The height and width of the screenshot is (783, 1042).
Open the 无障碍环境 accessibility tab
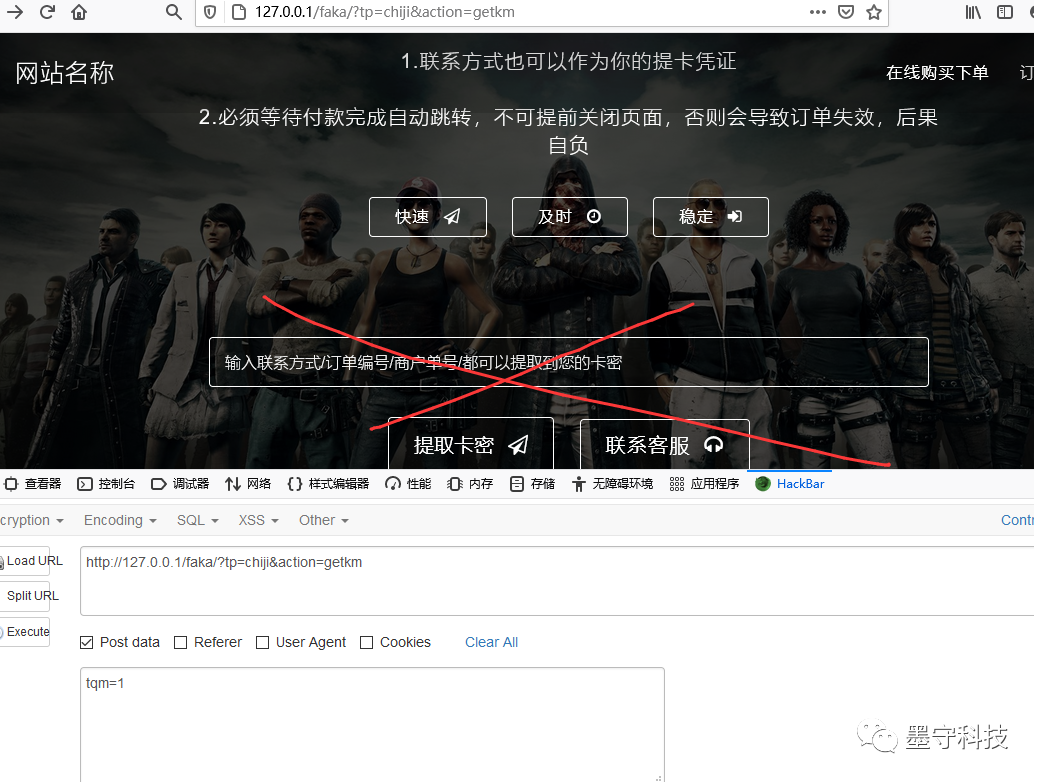click(613, 484)
